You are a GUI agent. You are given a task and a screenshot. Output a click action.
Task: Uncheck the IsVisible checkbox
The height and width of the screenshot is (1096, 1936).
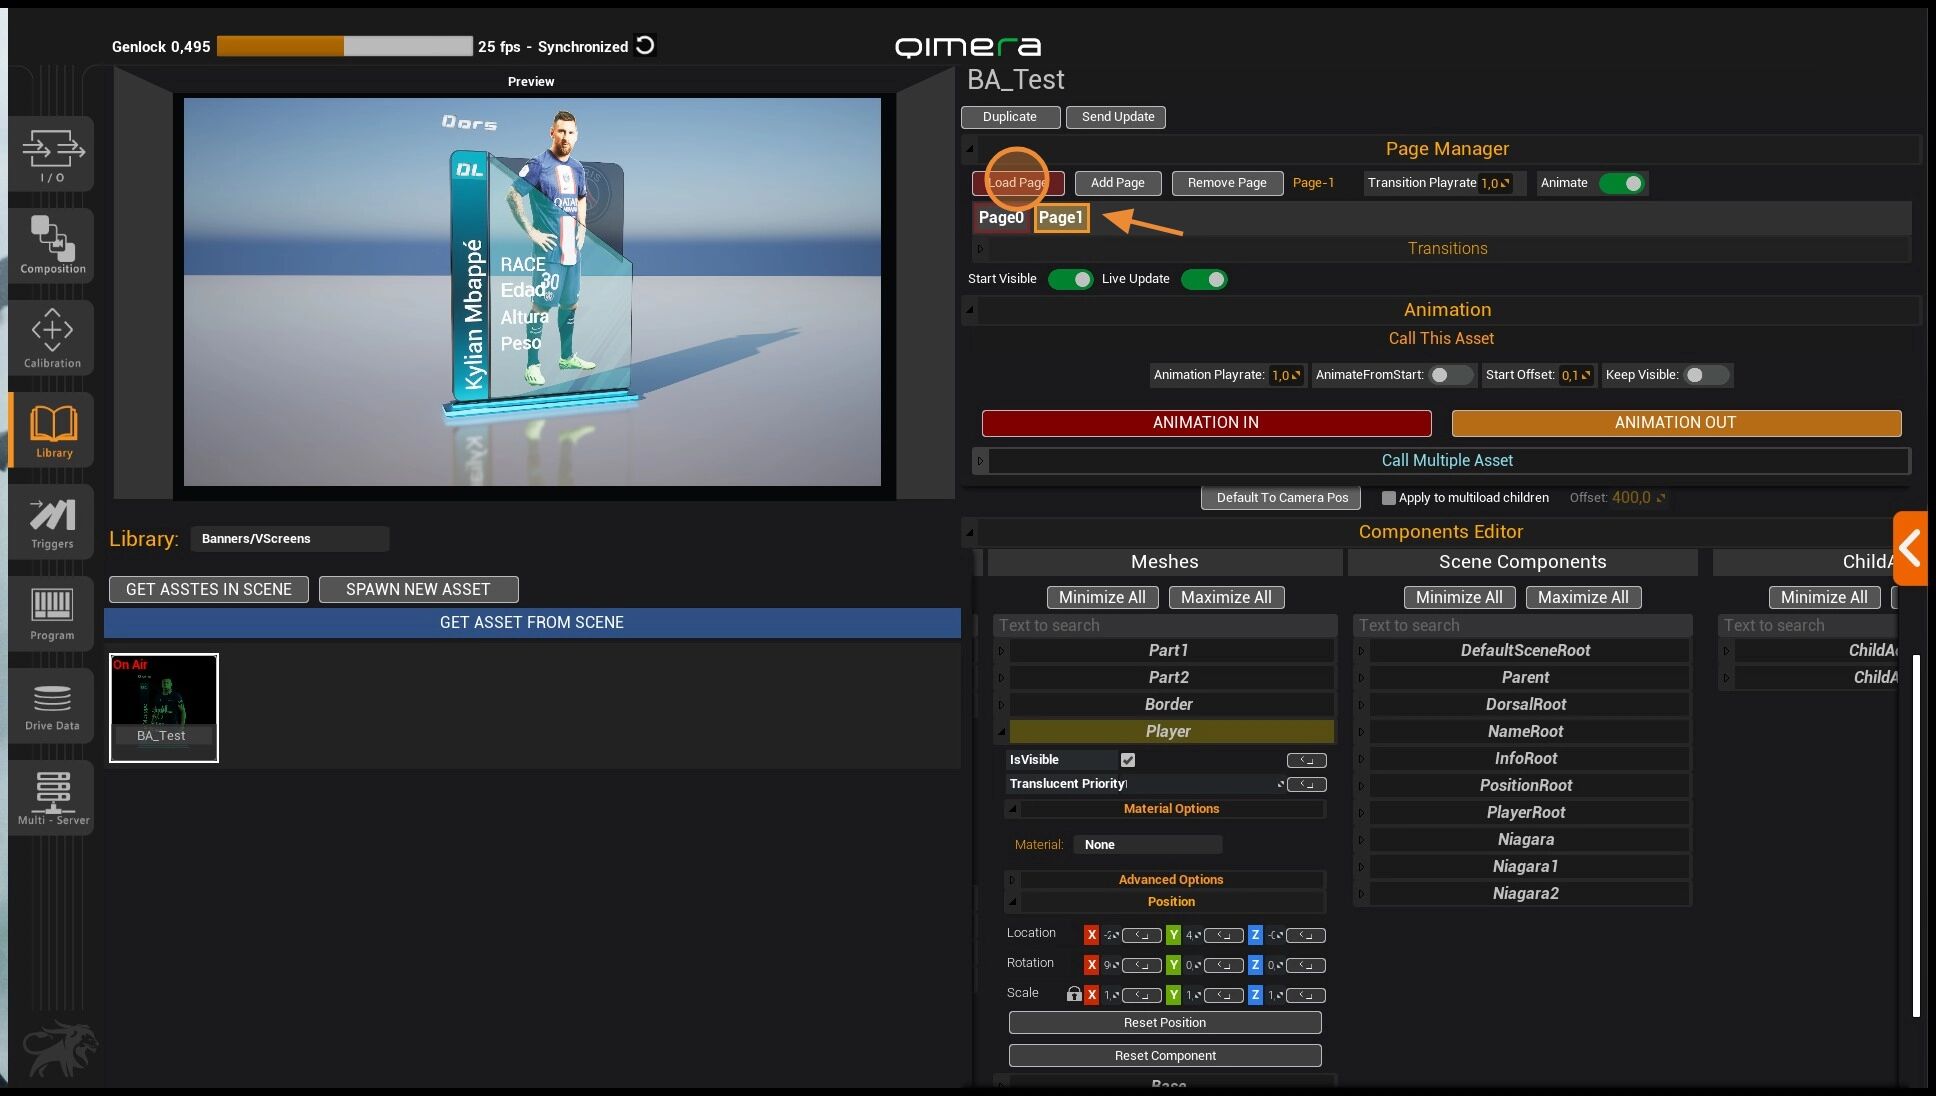pyautogui.click(x=1128, y=760)
